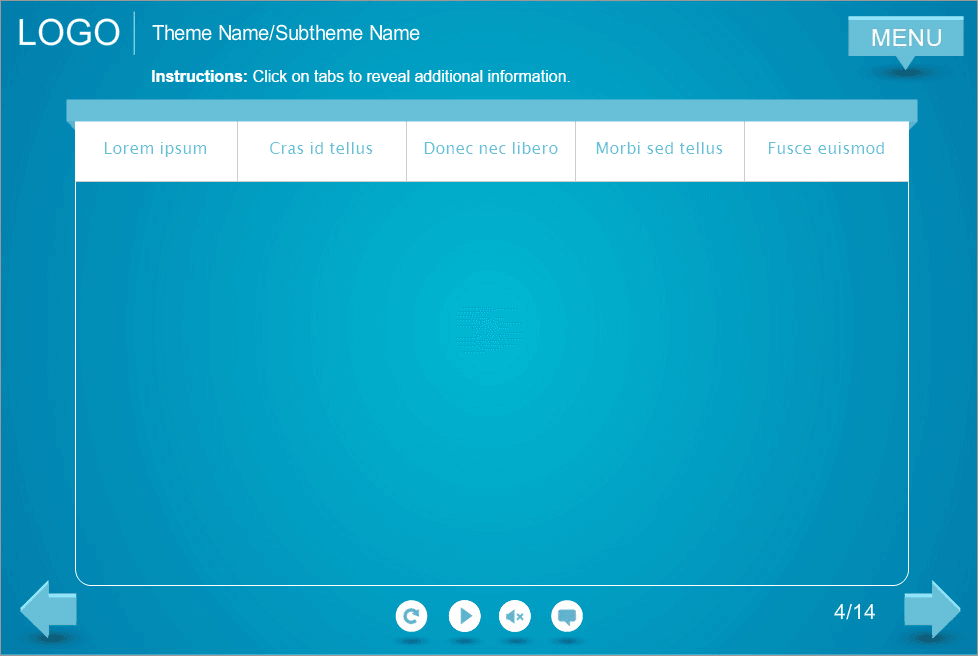This screenshot has width=978, height=656.
Task: Click the bold Instructions label
Action: click(199, 76)
